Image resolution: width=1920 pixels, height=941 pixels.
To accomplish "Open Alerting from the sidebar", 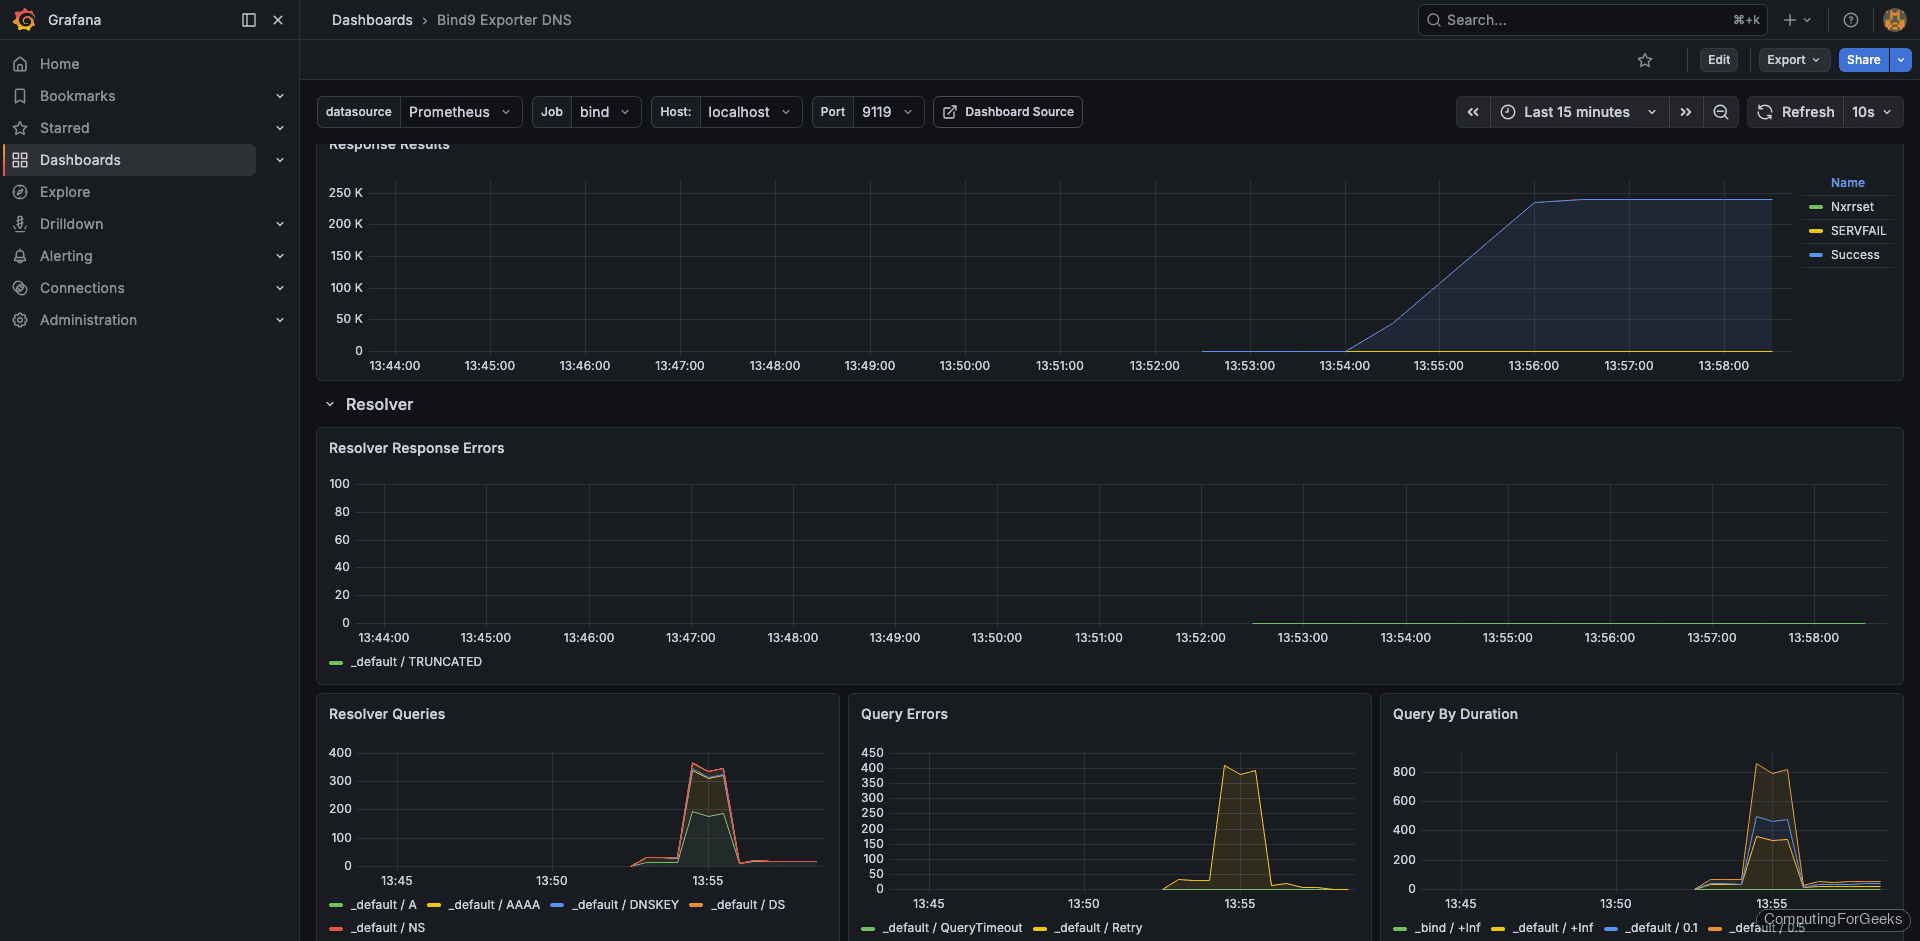I will pos(65,255).
